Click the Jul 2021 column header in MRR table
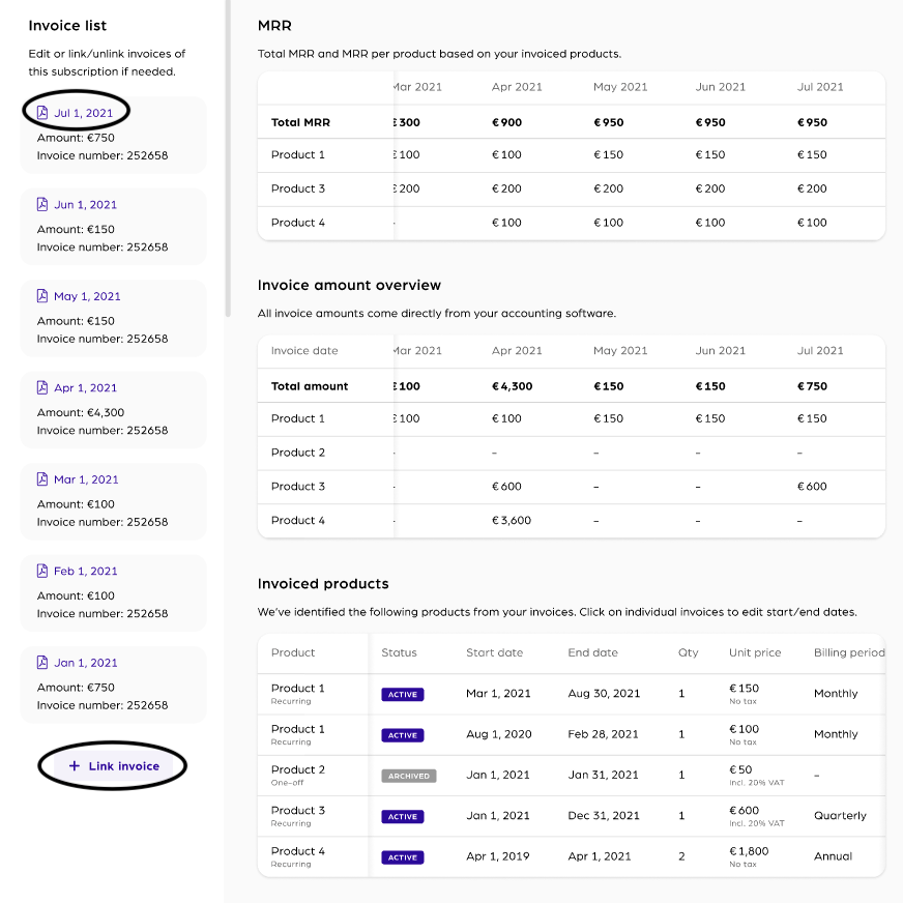904x904 pixels. (x=820, y=87)
